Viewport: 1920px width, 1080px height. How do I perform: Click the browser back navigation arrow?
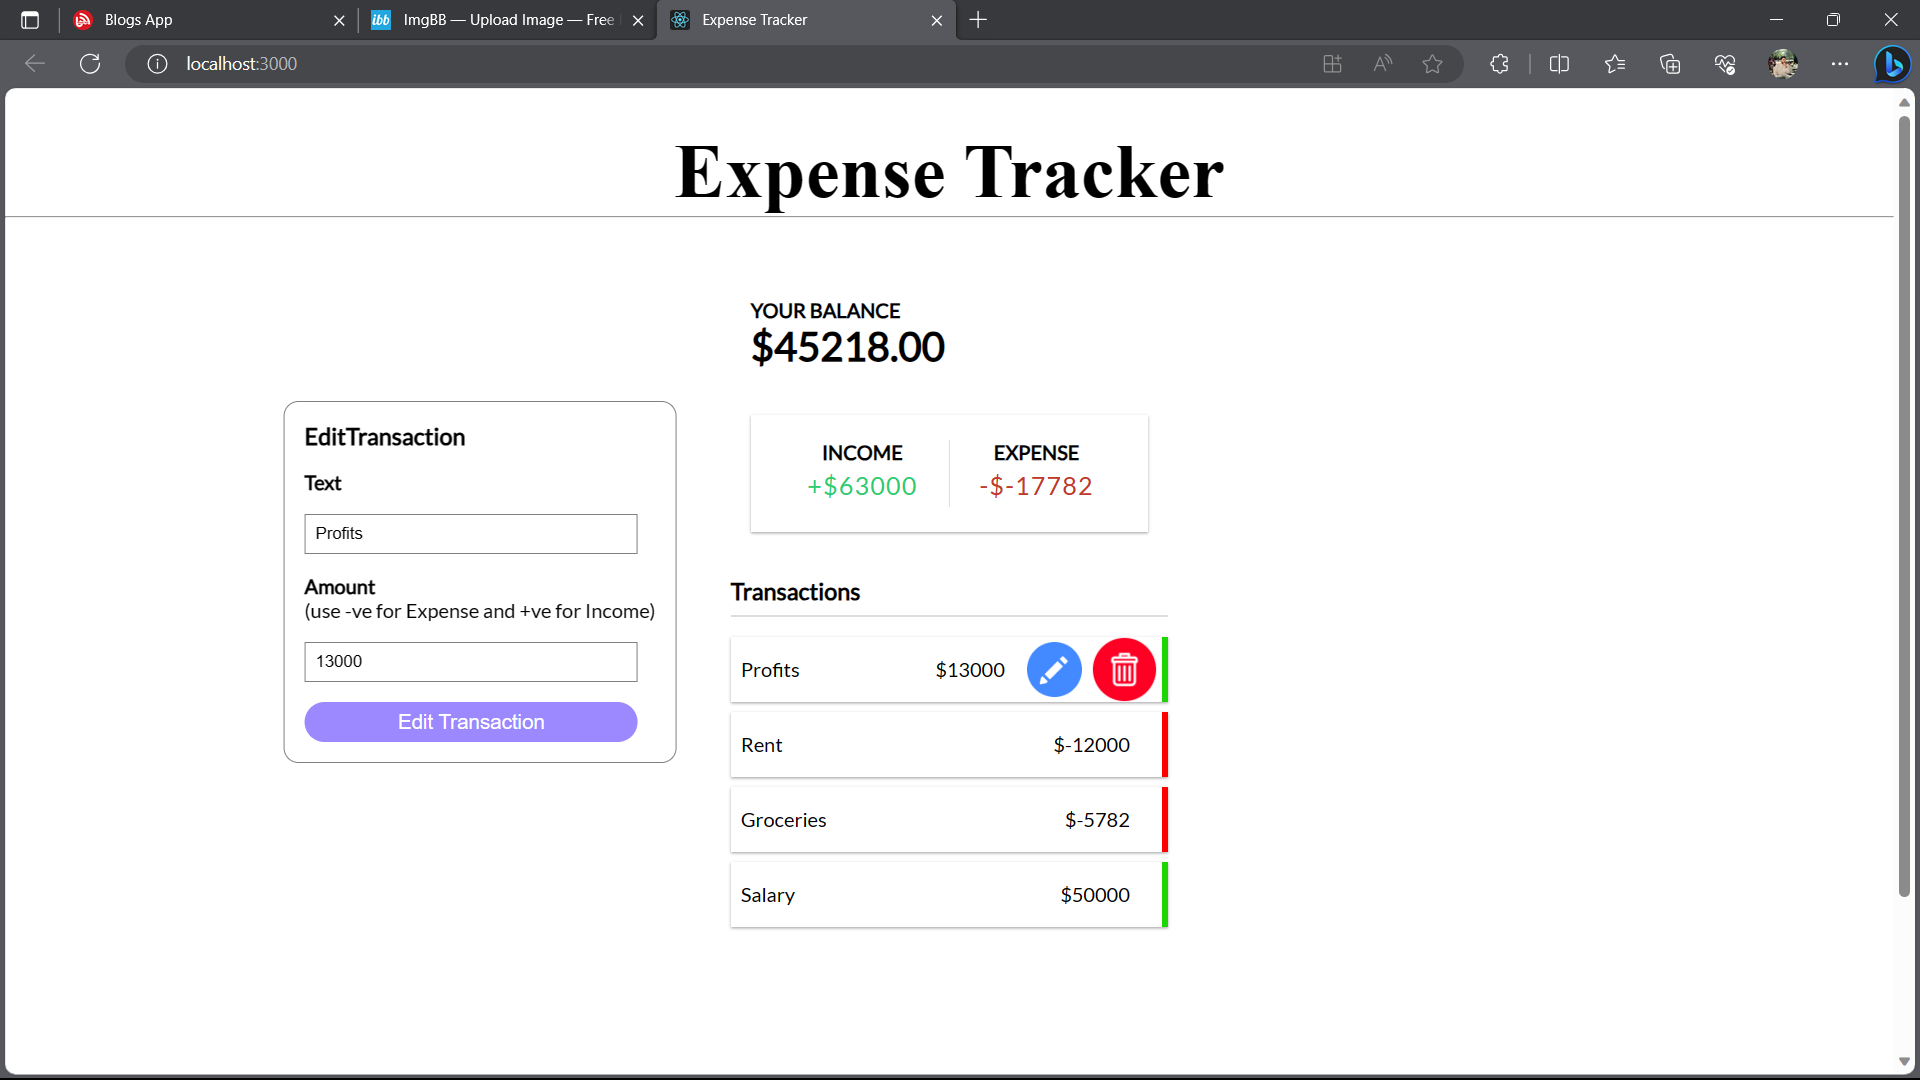point(36,63)
